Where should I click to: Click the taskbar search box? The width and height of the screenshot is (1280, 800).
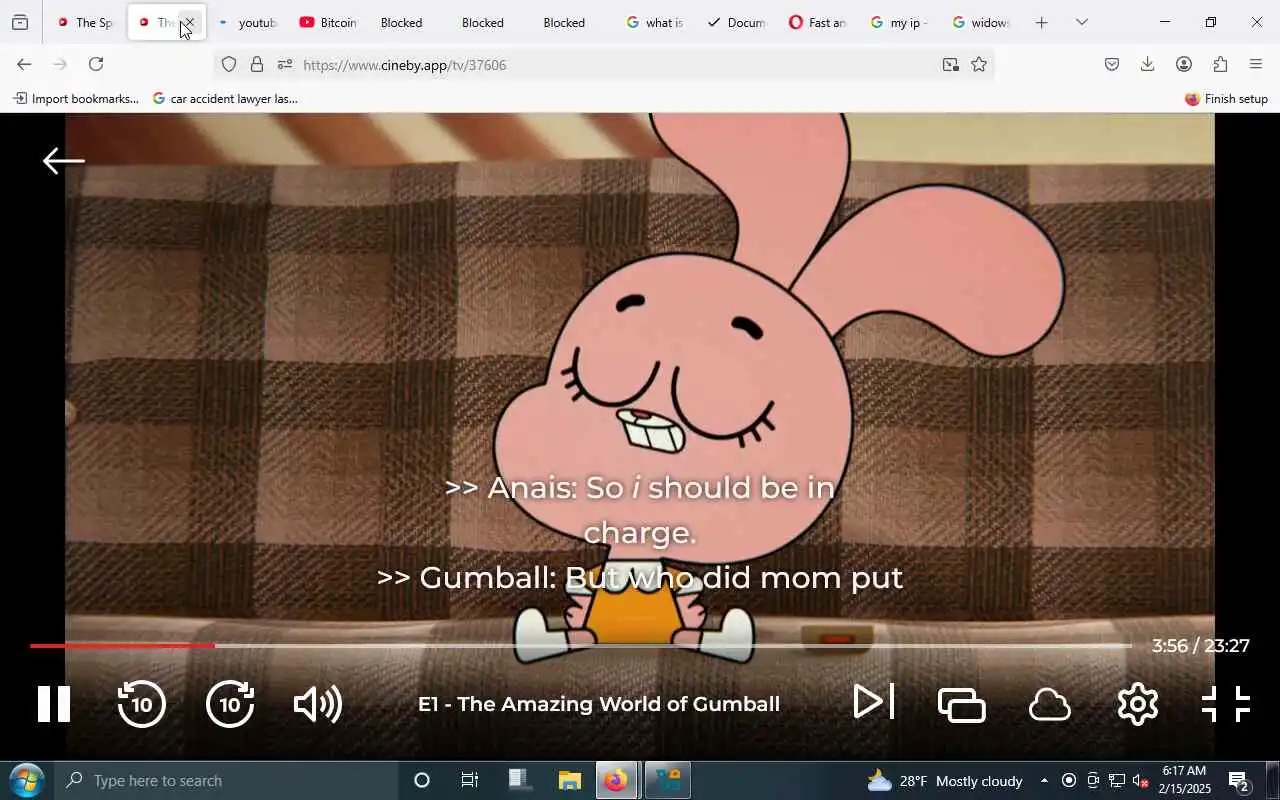pos(227,781)
